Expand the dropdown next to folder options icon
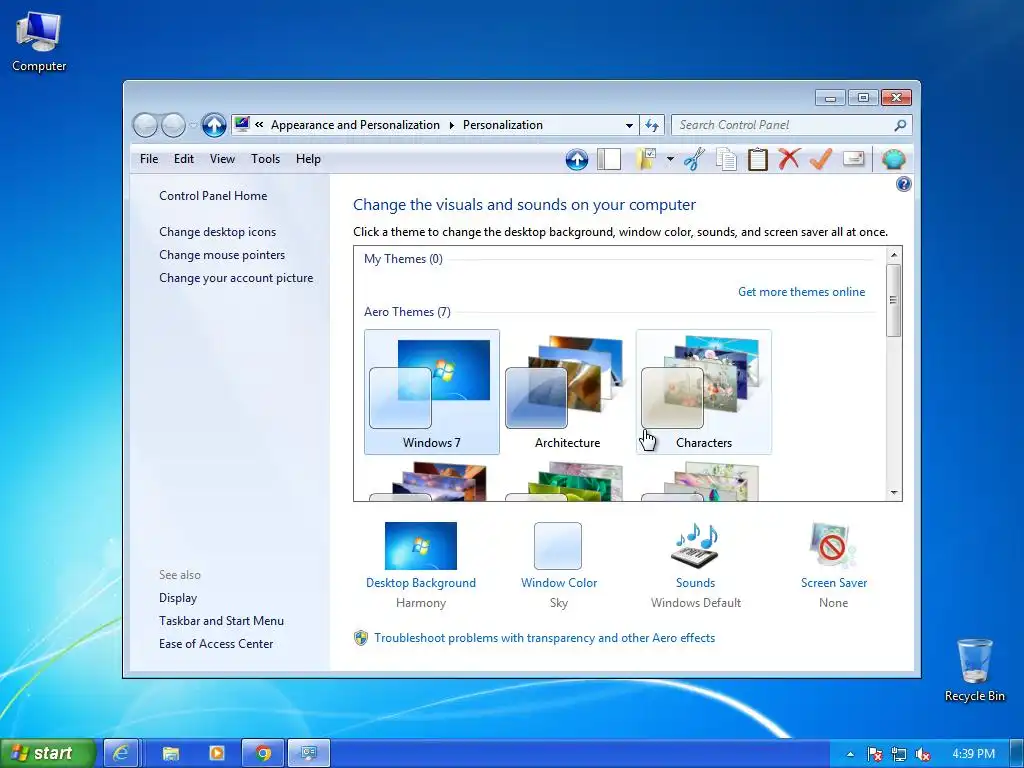Screen dimensions: 1024x768 coord(670,159)
